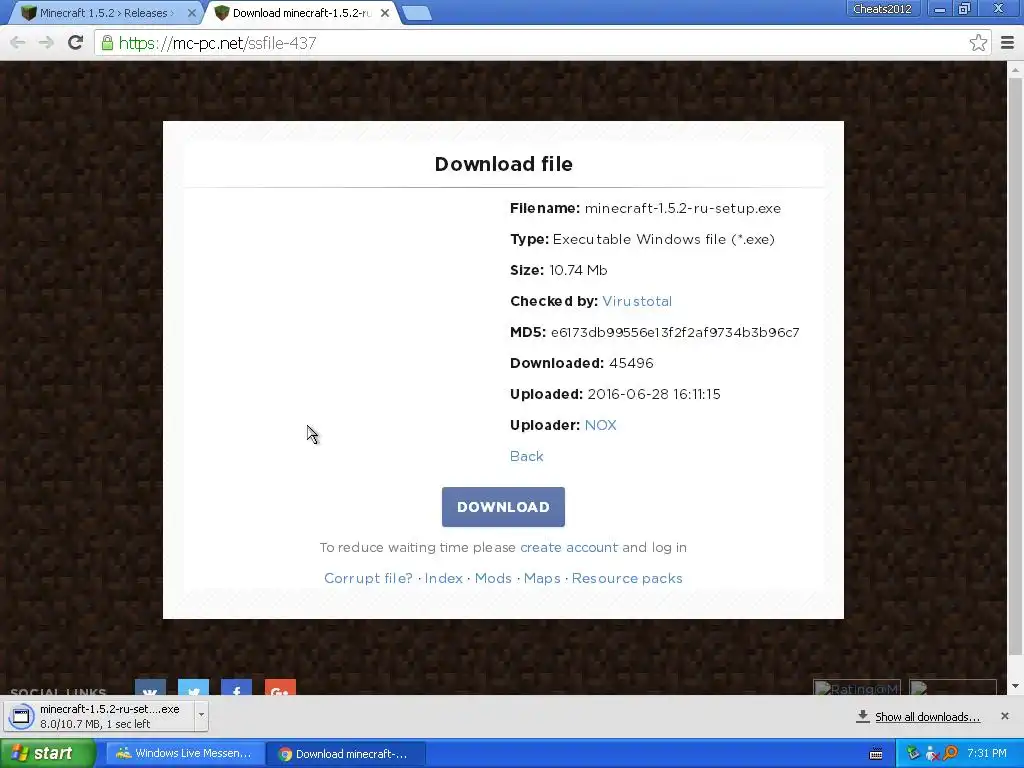Open the Chrome hamburger menu
The height and width of the screenshot is (768, 1024).
tap(1007, 43)
